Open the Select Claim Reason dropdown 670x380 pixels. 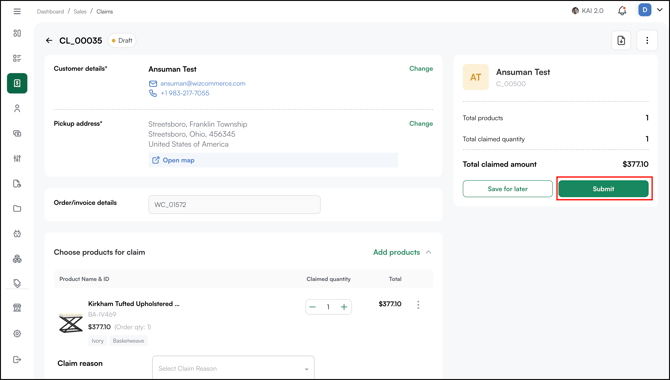[x=233, y=368]
